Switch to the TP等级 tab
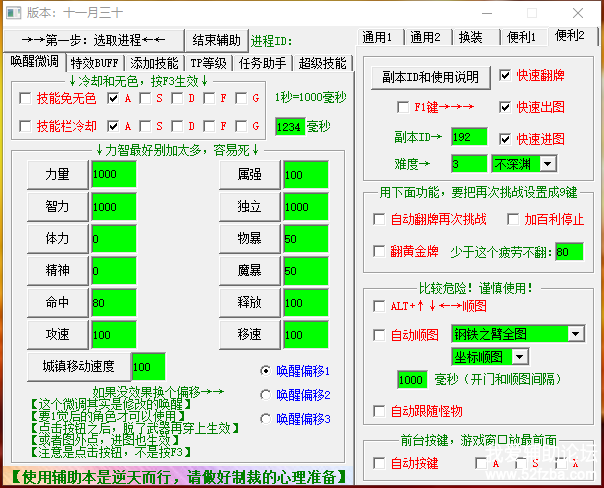Image resolution: width=604 pixels, height=488 pixels. pos(208,63)
